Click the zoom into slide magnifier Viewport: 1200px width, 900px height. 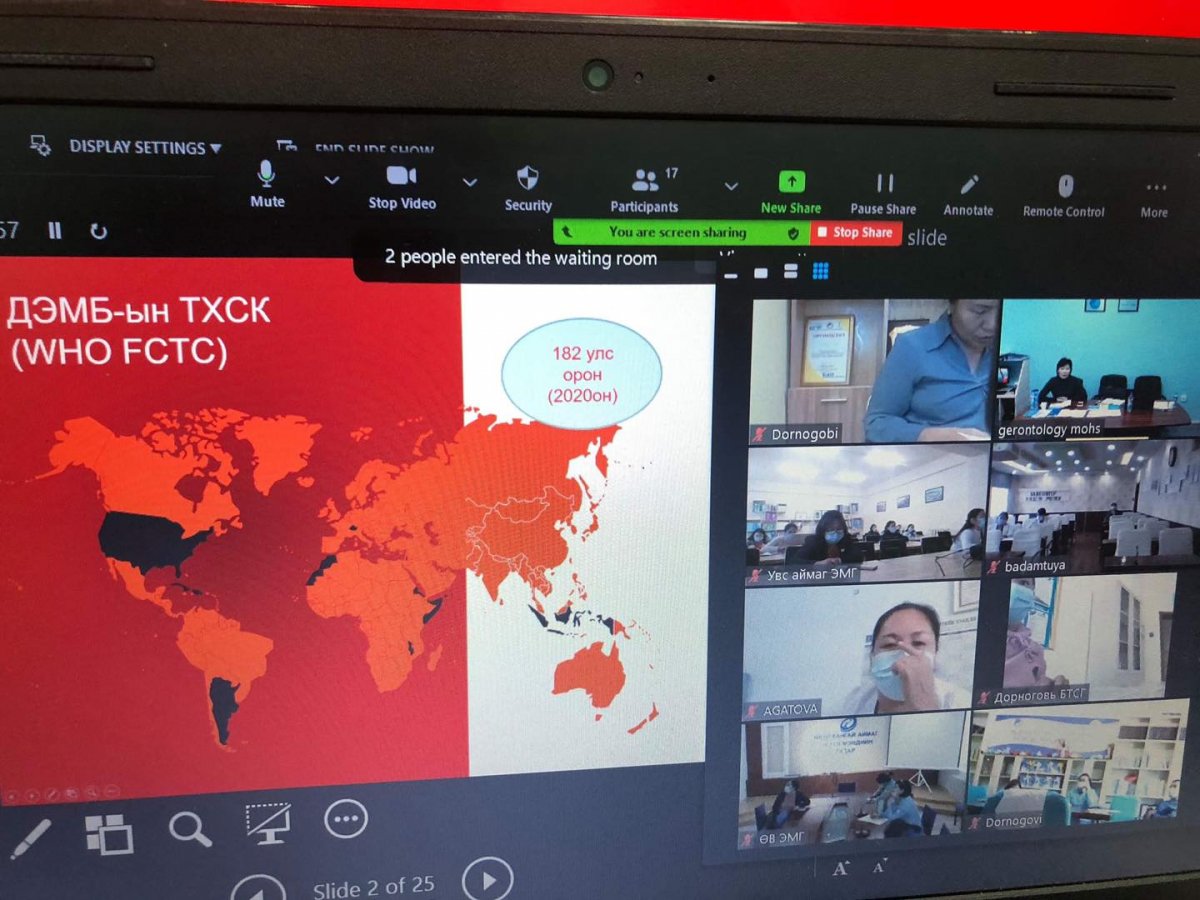pyautogui.click(x=189, y=828)
